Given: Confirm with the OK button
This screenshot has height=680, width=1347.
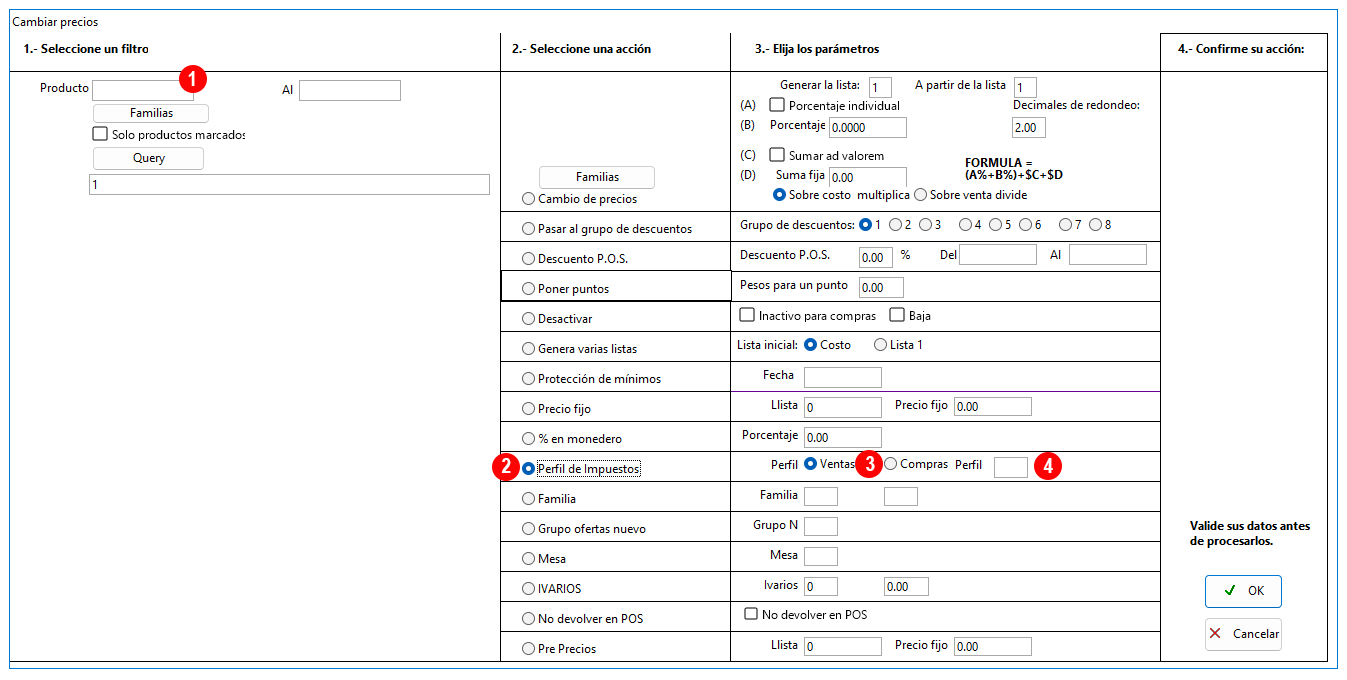Looking at the screenshot, I should pyautogui.click(x=1243, y=591).
